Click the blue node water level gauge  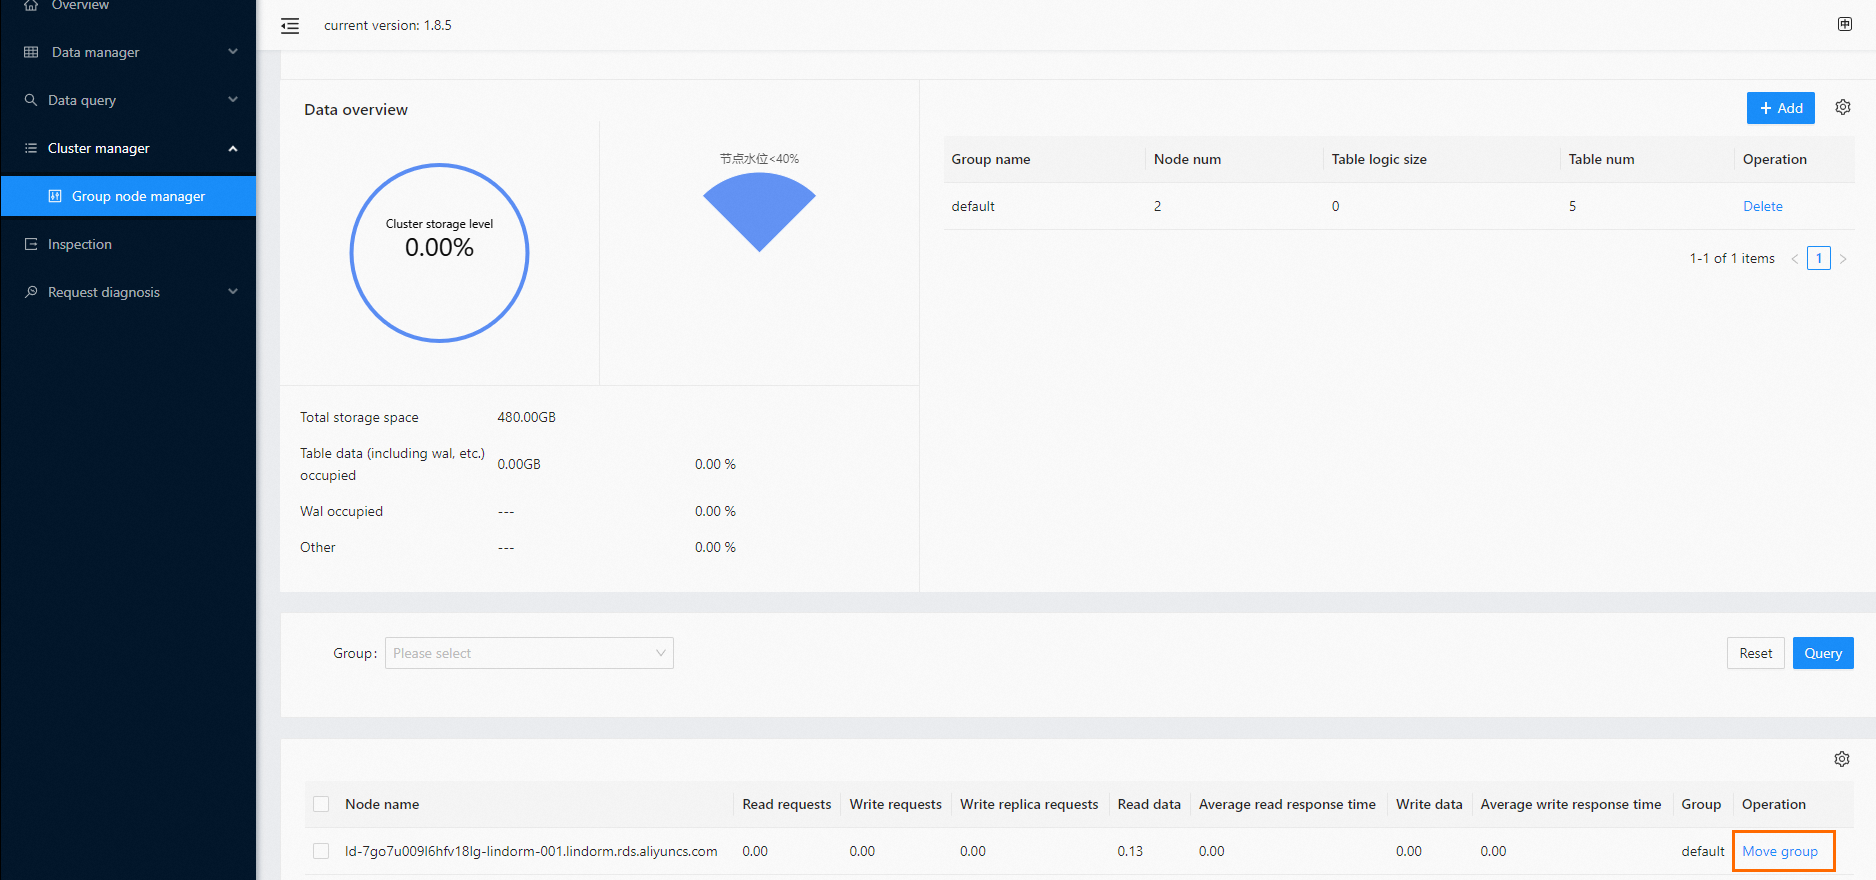pyautogui.click(x=759, y=211)
